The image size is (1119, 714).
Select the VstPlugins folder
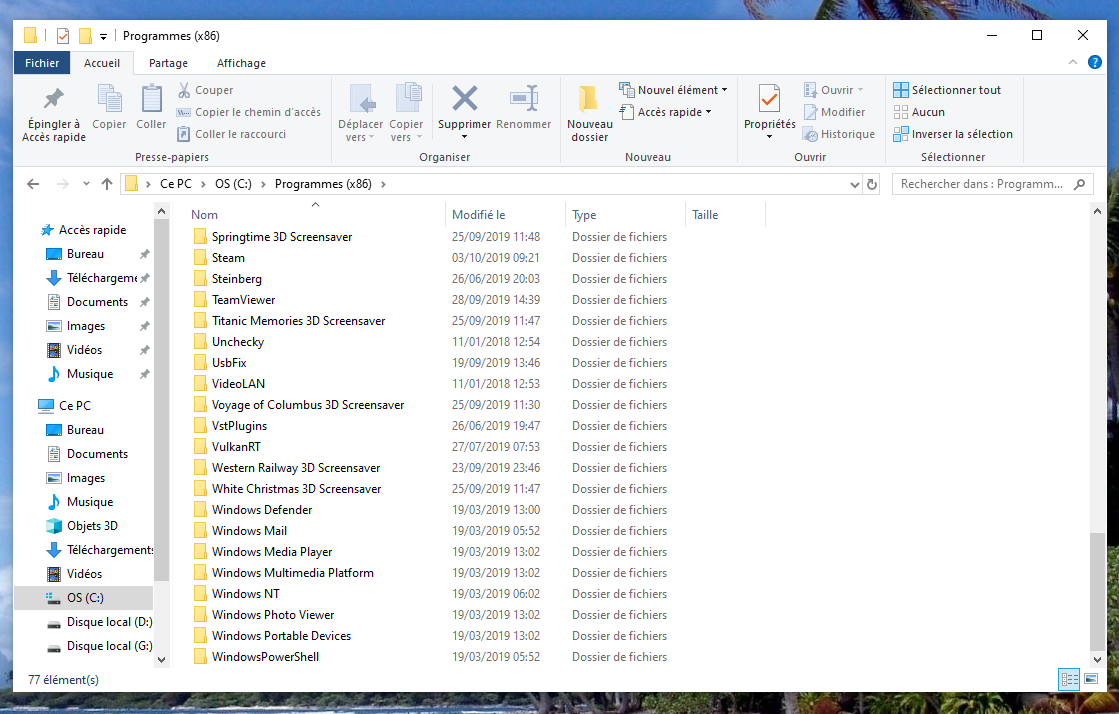coord(239,426)
